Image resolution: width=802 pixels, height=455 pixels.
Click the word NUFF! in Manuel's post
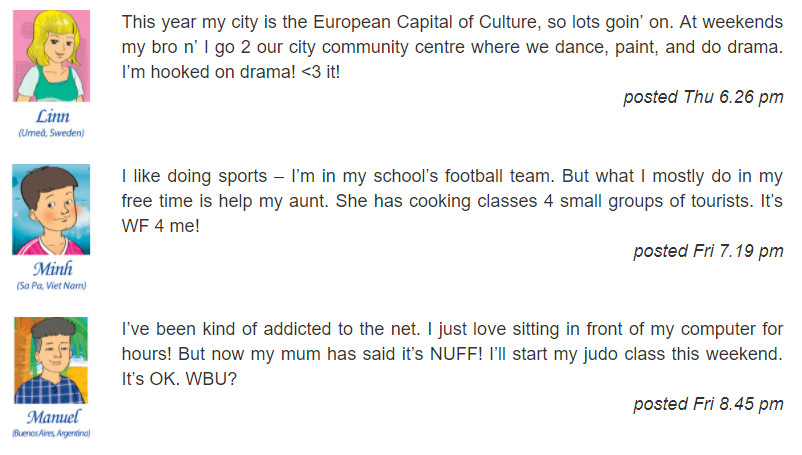[x=456, y=354]
